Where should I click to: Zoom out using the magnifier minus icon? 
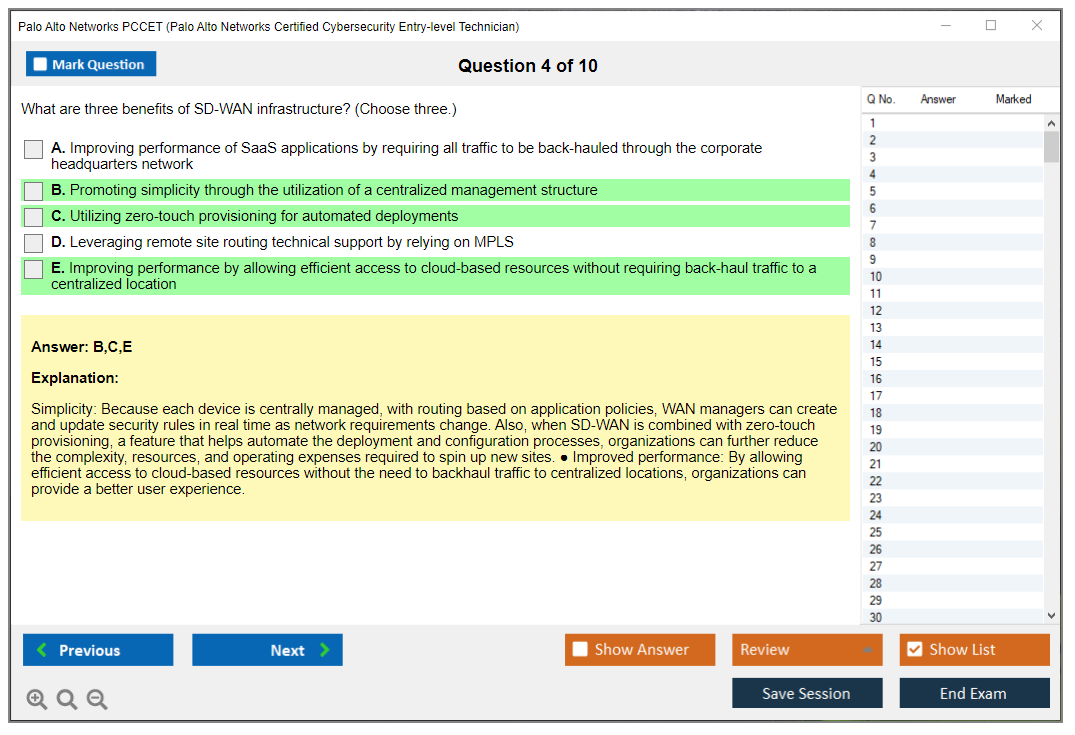click(x=97, y=700)
